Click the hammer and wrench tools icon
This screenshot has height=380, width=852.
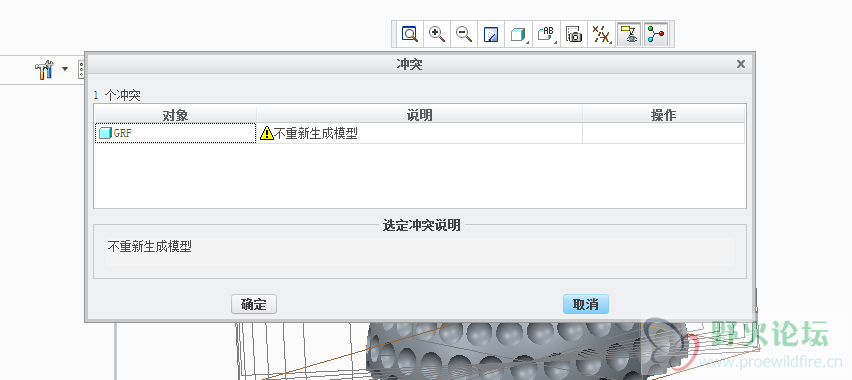point(45,70)
